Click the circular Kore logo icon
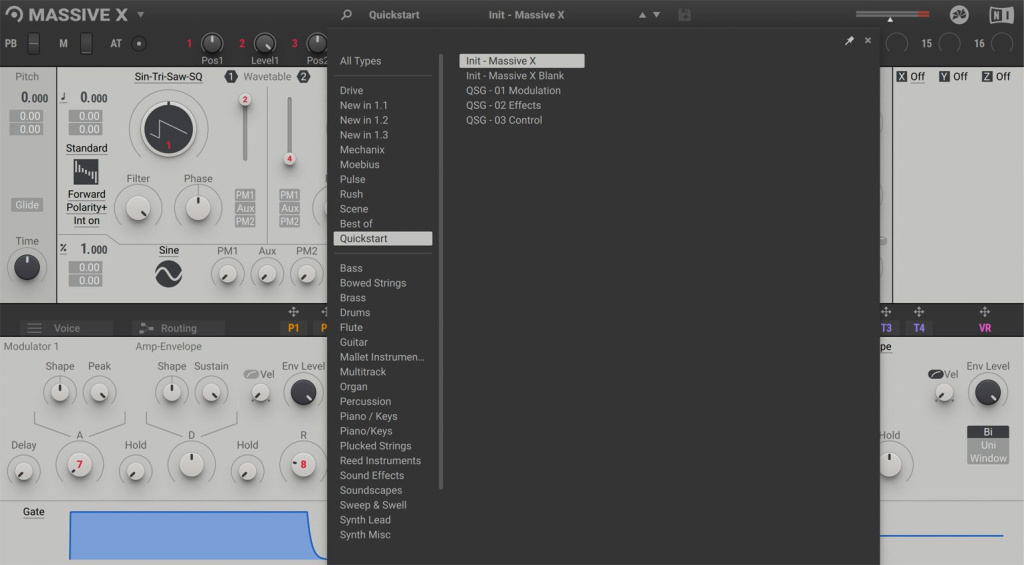Viewport: 1024px width, 565px height. pyautogui.click(x=959, y=14)
